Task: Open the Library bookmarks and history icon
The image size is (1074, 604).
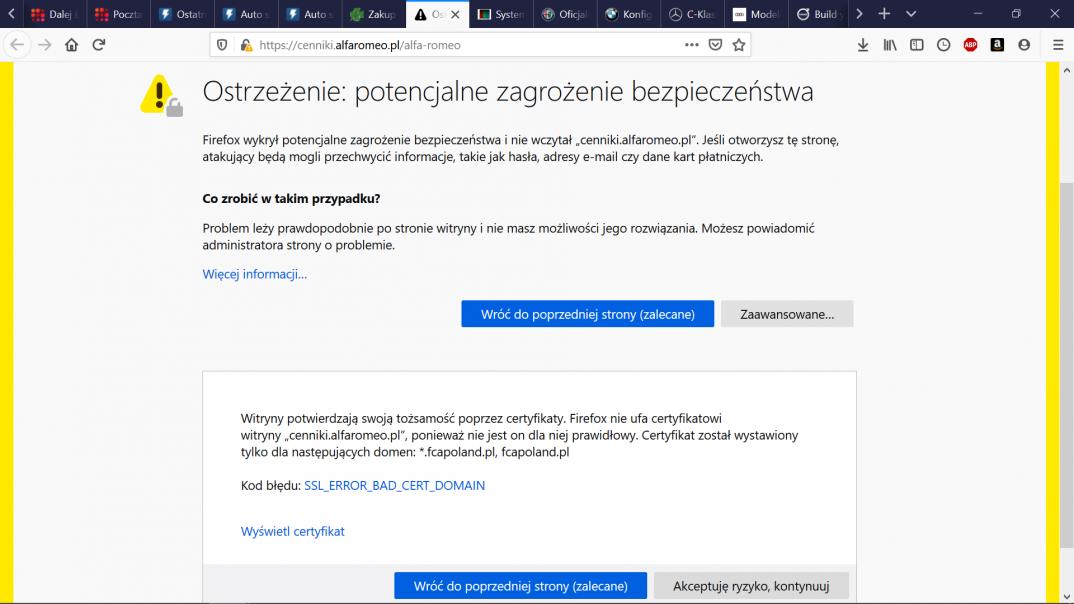Action: coord(890,45)
